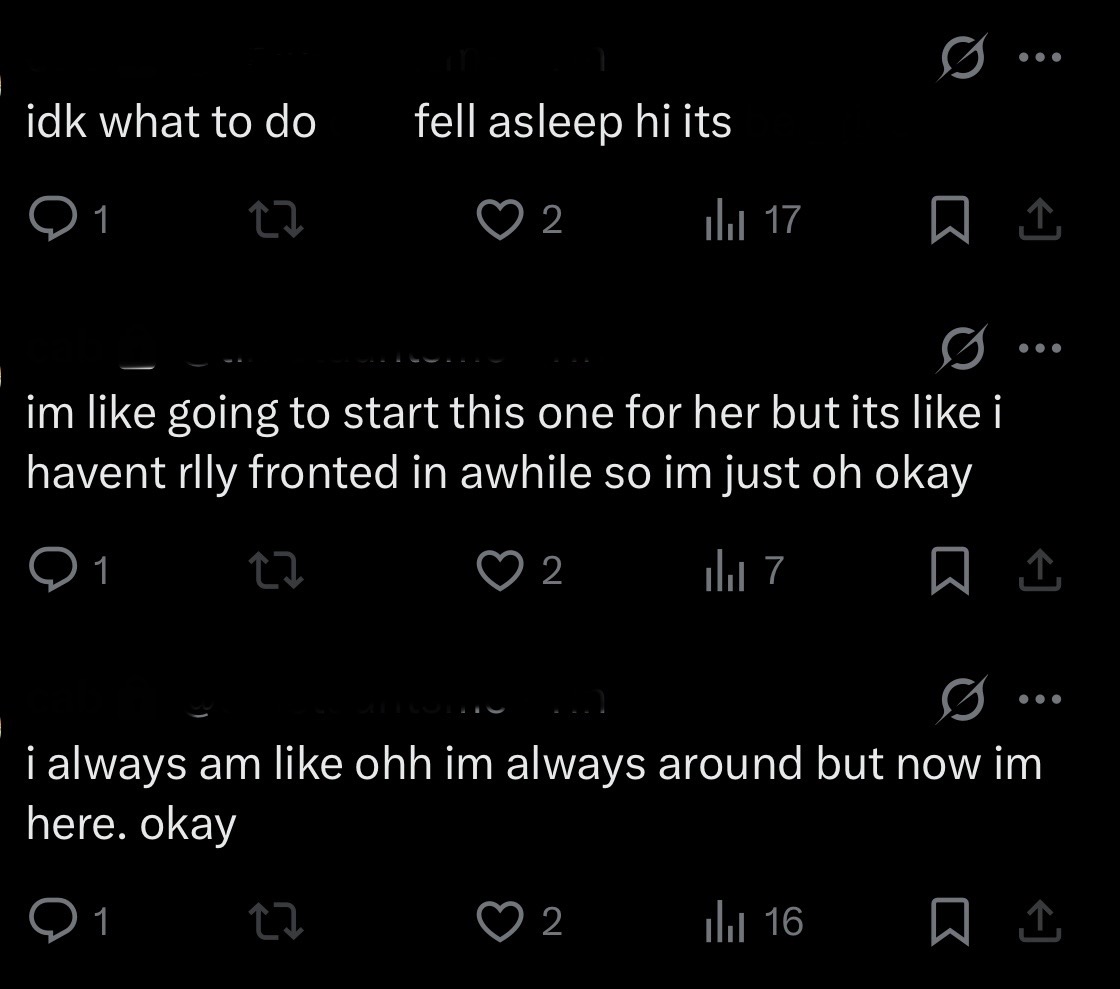
Task: View analytics showing 7 views
Action: click(x=745, y=571)
